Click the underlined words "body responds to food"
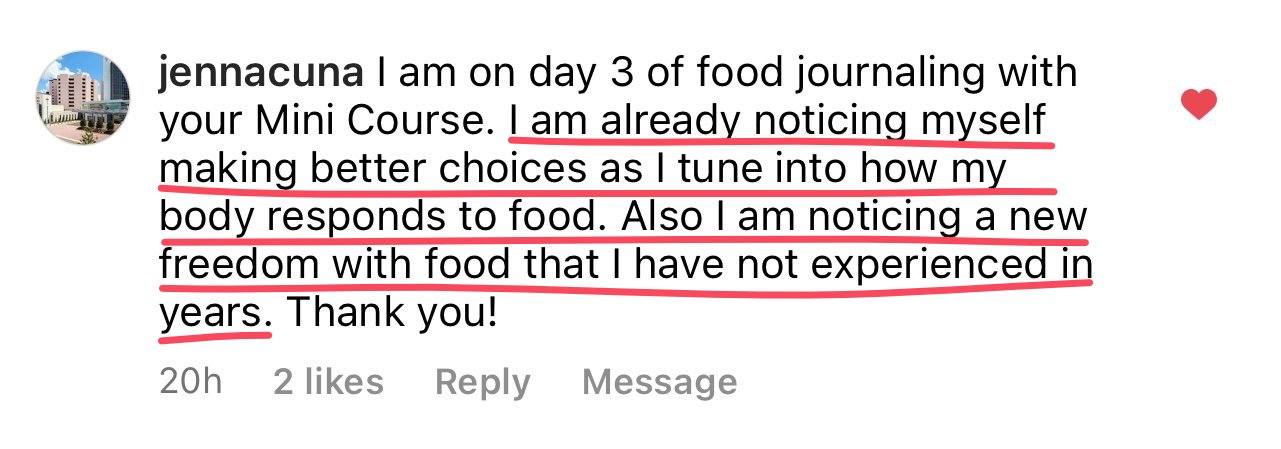 (385, 217)
